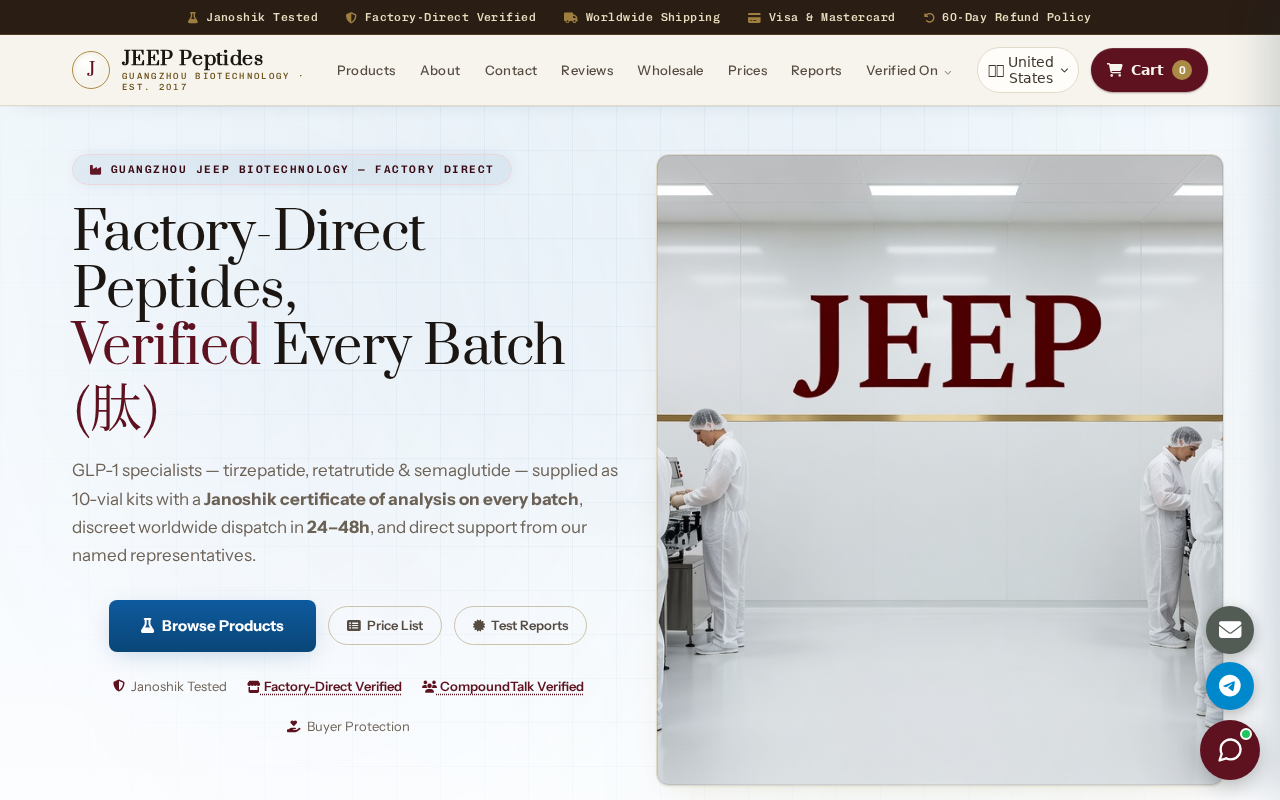Open the Price List button
This screenshot has height=800, width=1280.
(x=385, y=626)
